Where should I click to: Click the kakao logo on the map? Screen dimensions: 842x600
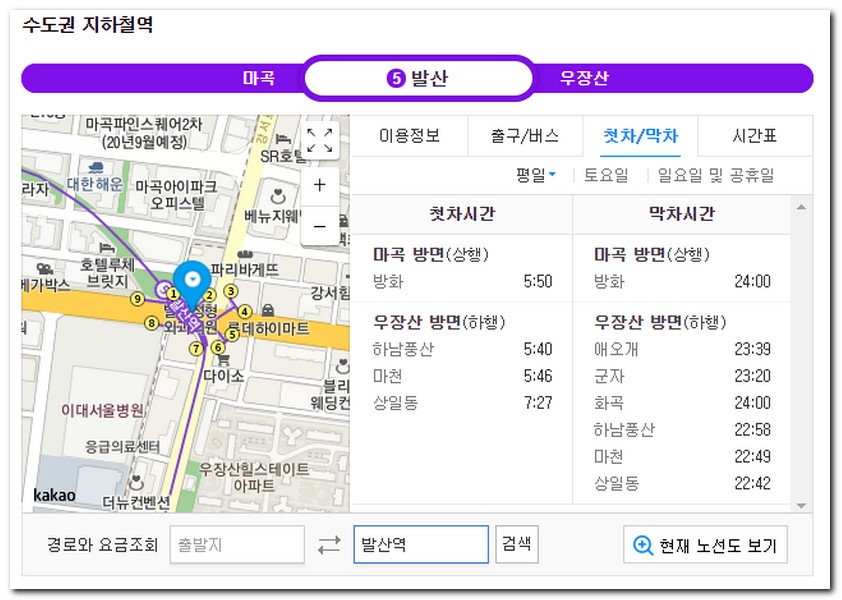pos(55,495)
